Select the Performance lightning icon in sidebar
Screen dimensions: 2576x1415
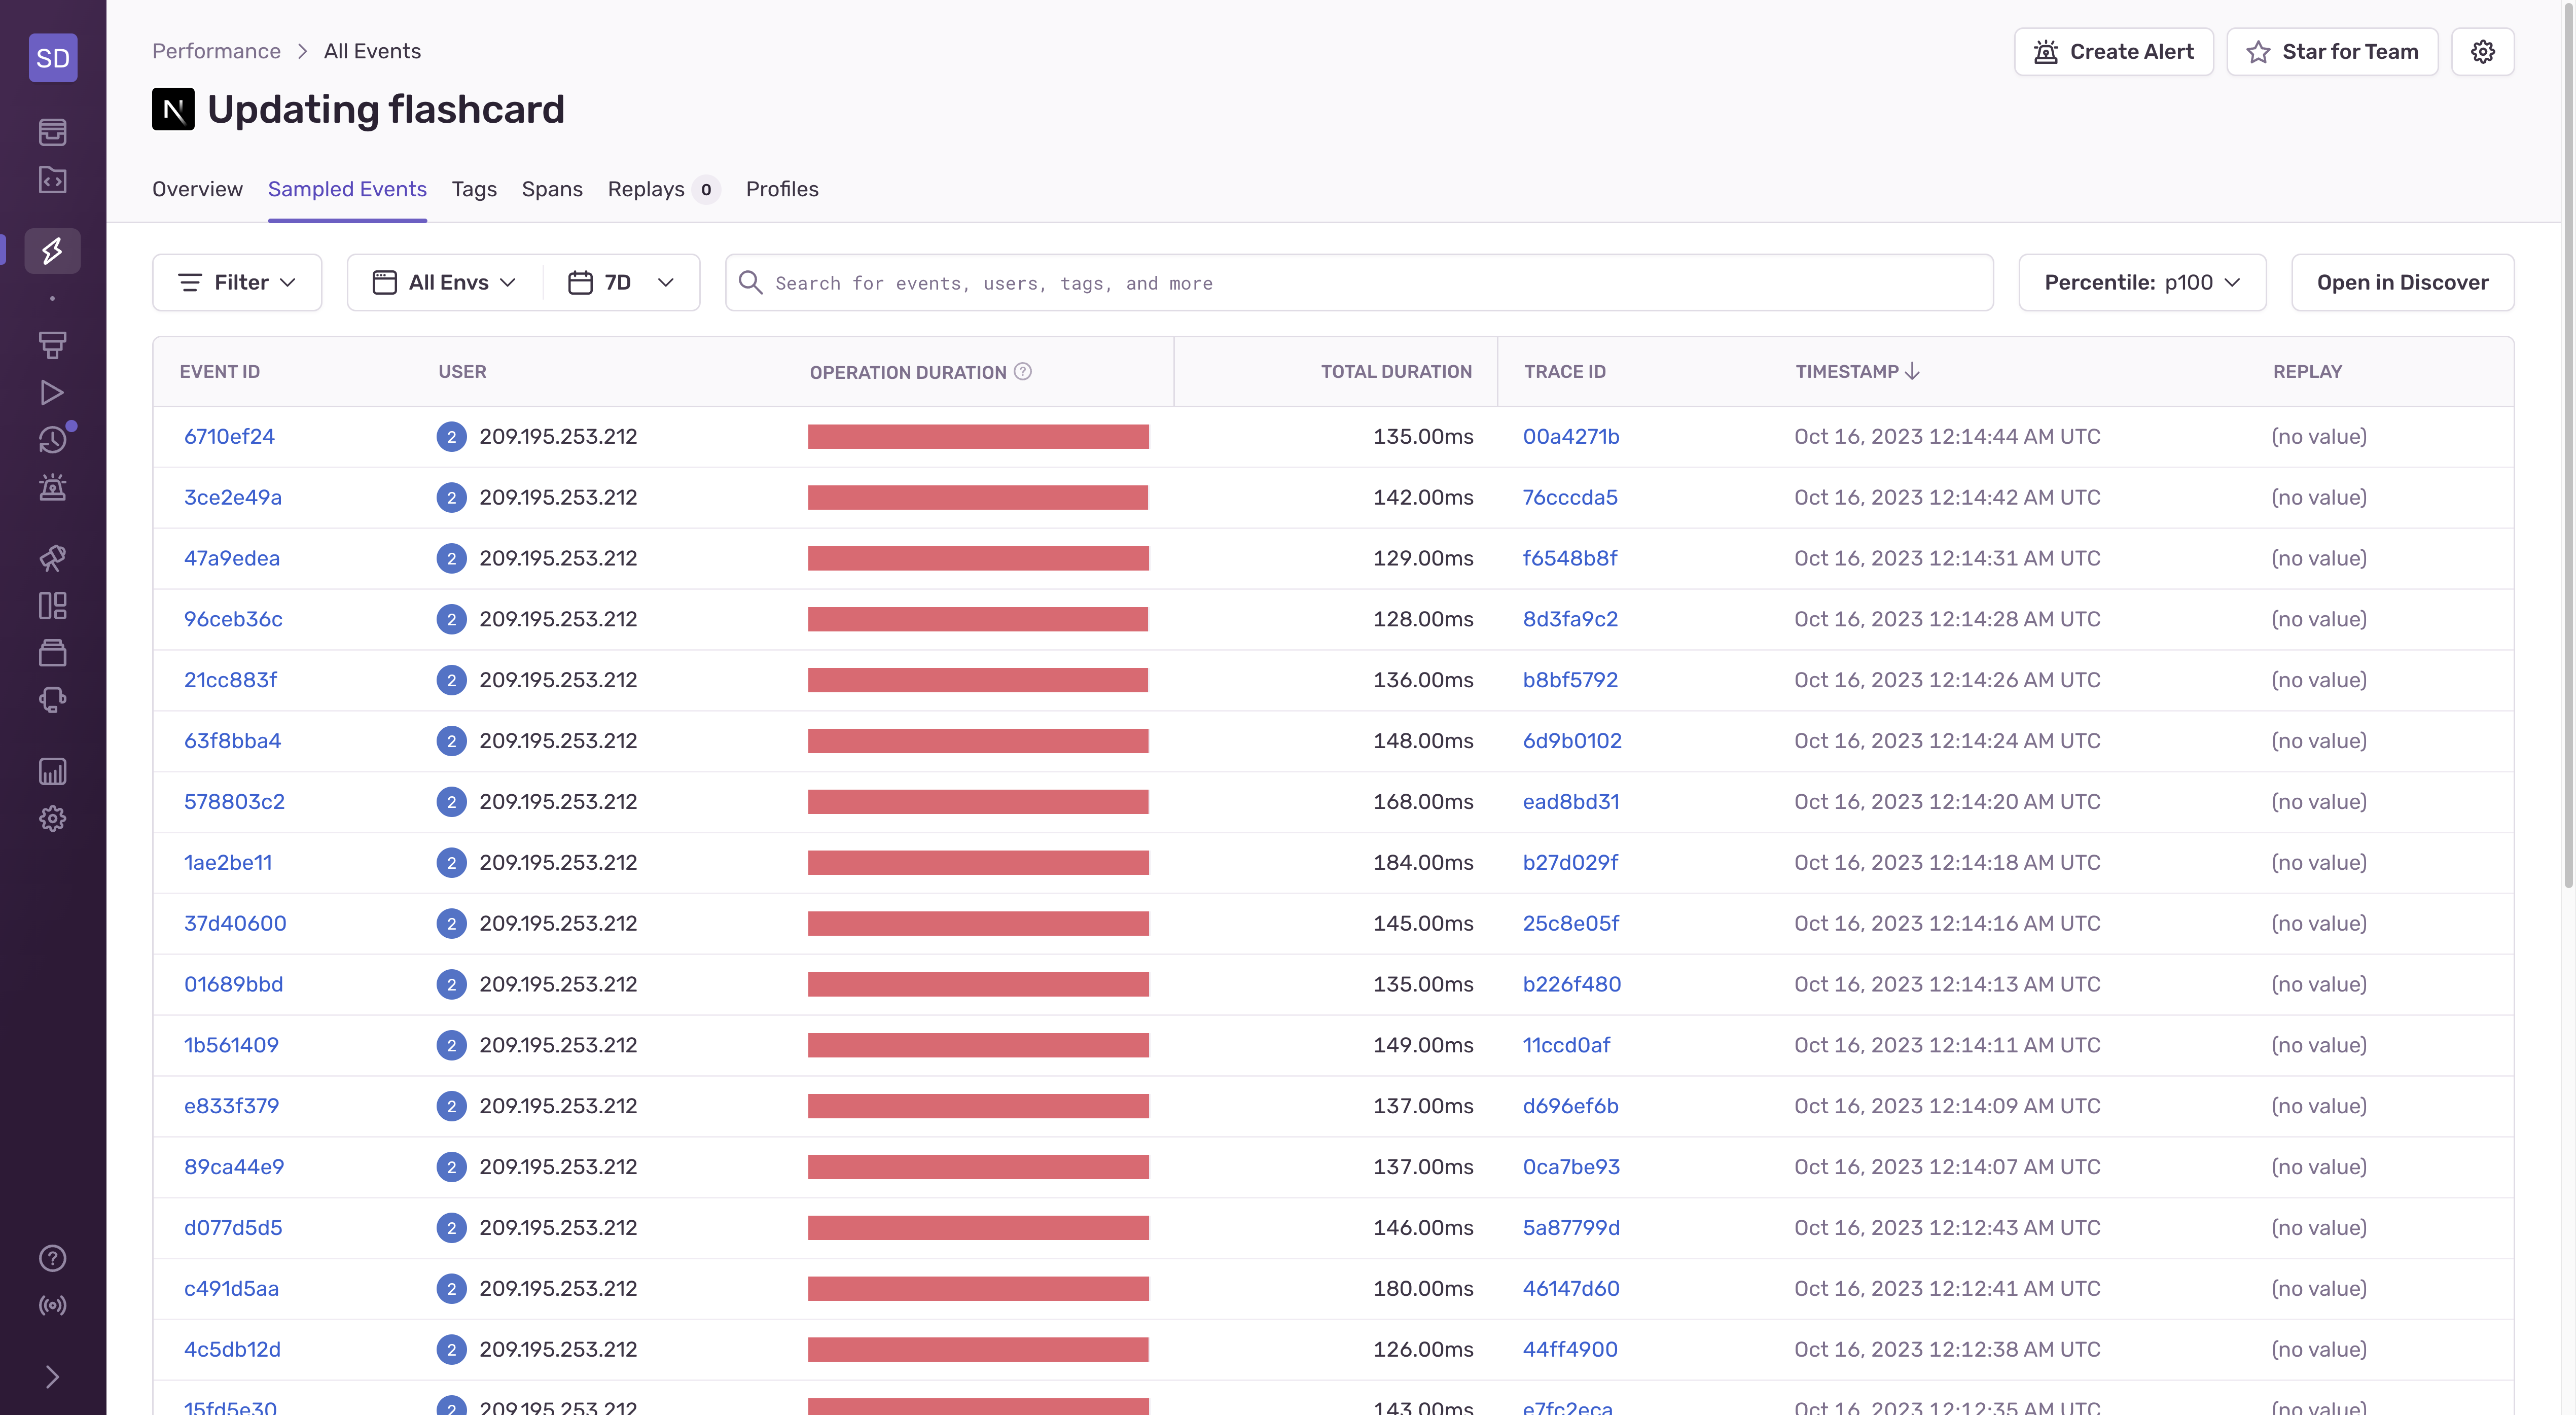[x=52, y=250]
